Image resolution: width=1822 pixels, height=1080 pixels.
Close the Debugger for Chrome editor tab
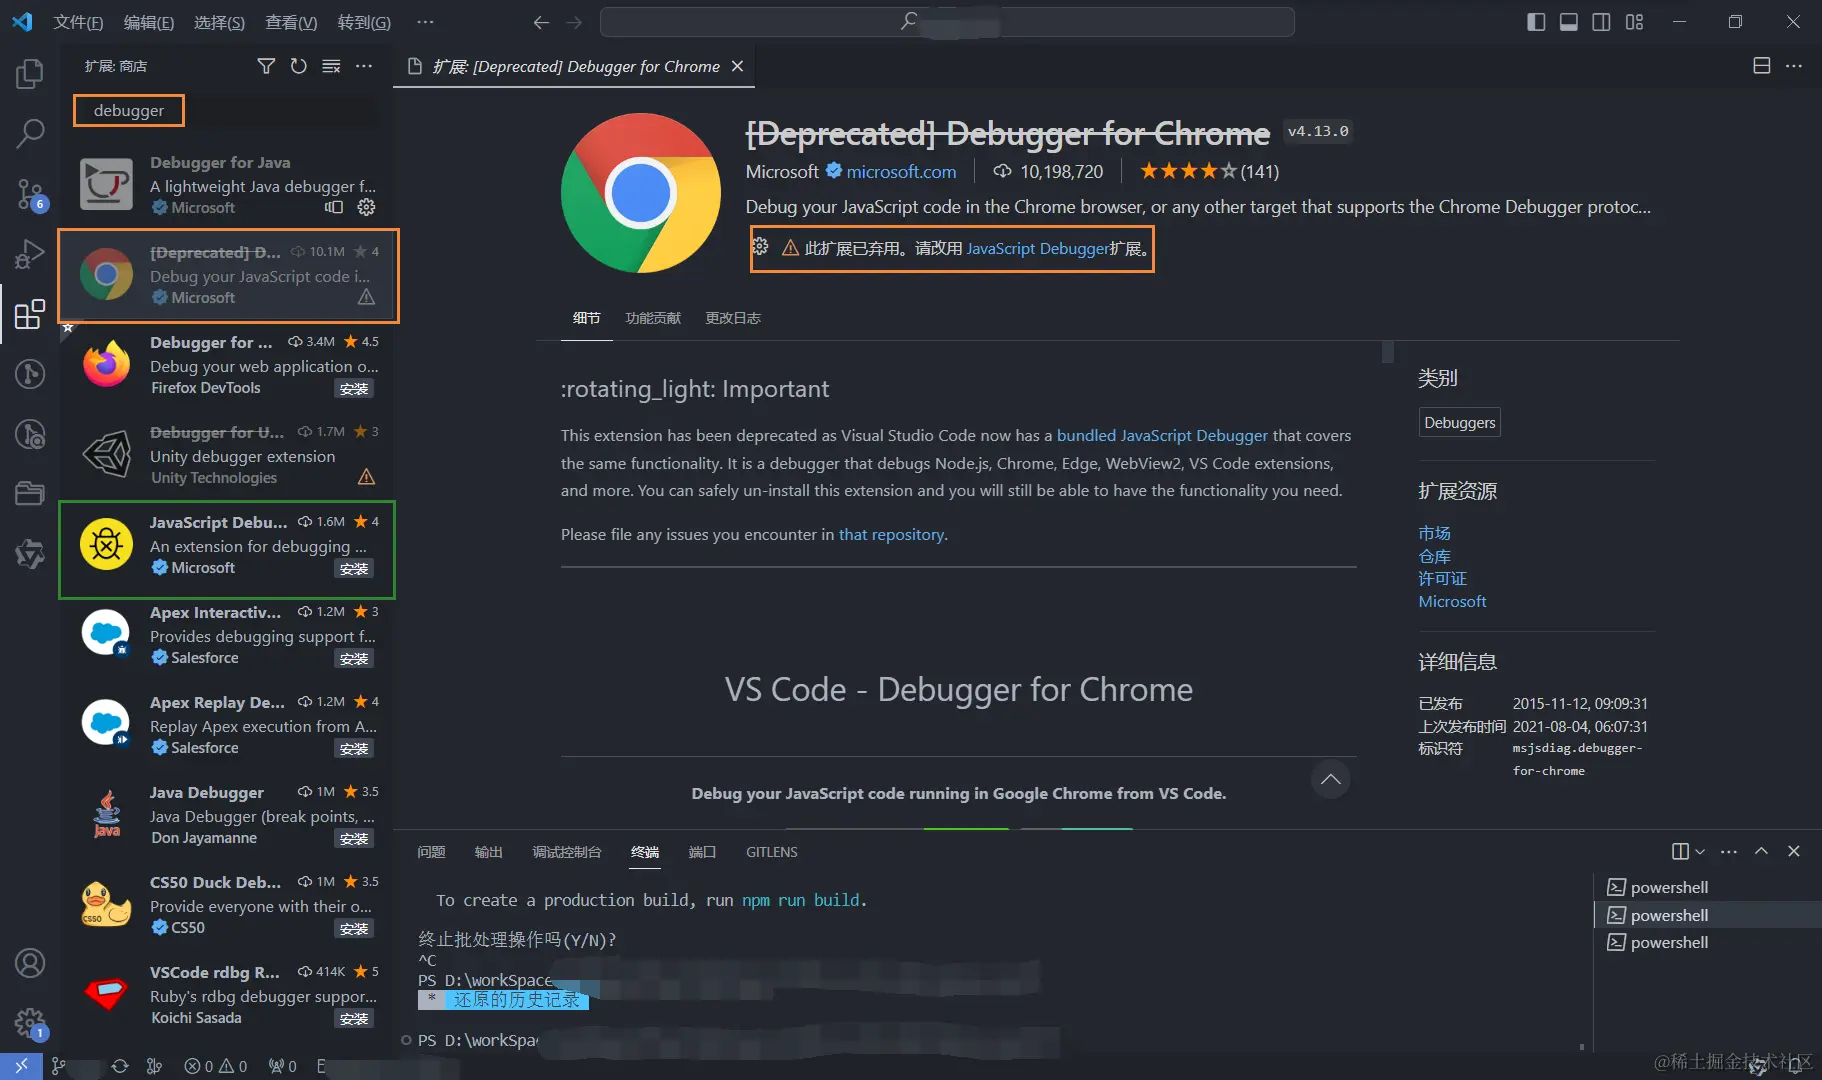pyautogui.click(x=738, y=66)
